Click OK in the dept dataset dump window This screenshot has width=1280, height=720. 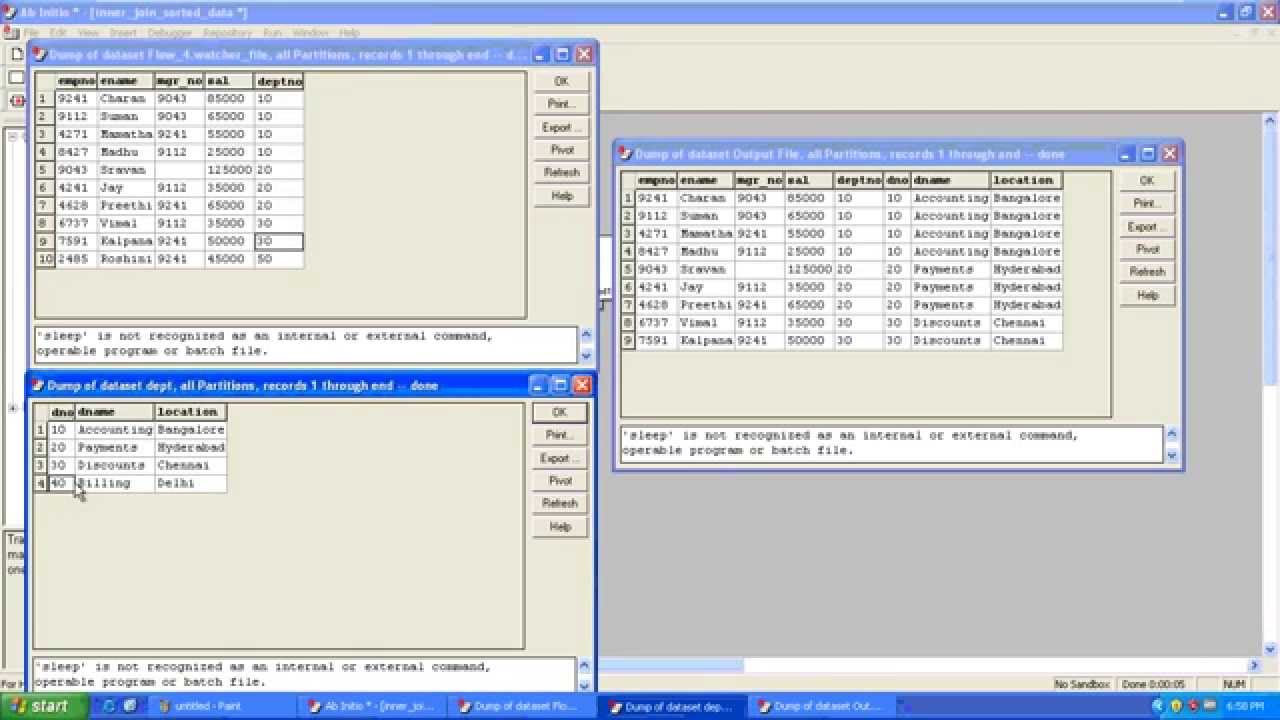click(559, 412)
